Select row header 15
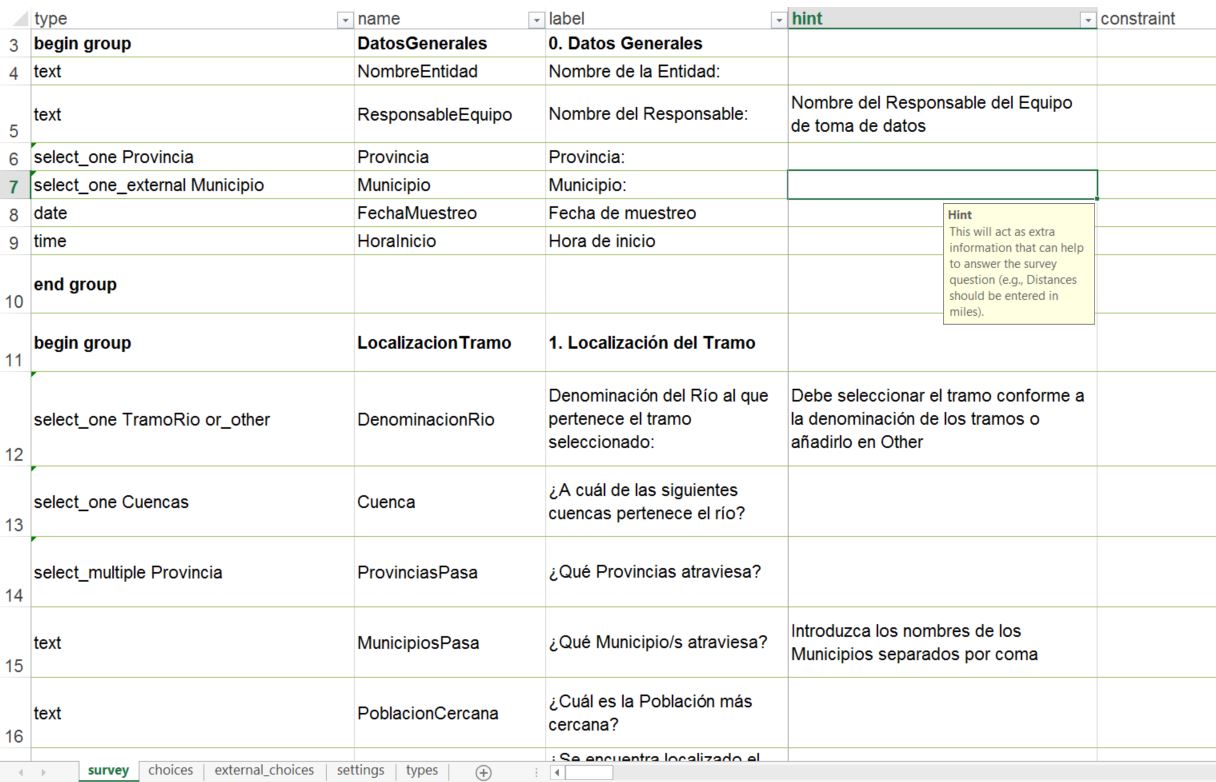 [15, 643]
